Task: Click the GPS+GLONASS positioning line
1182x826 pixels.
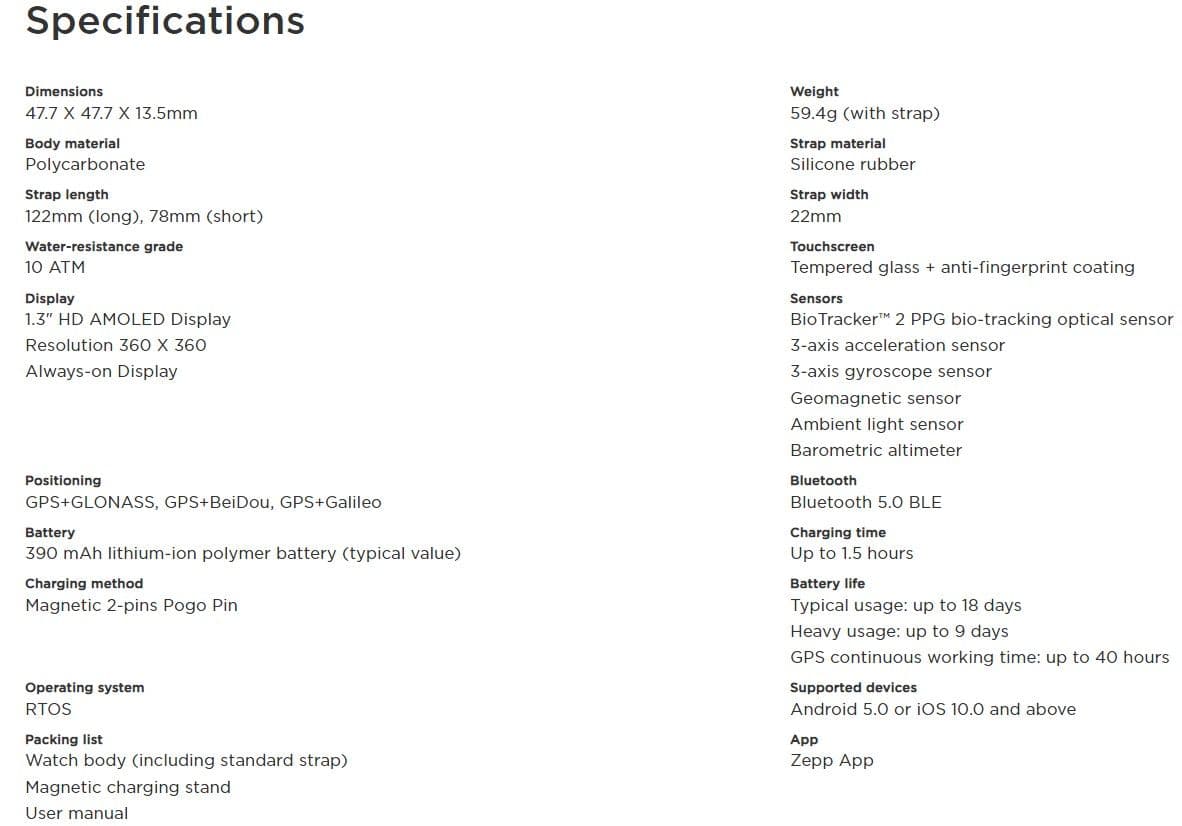Action: [203, 502]
